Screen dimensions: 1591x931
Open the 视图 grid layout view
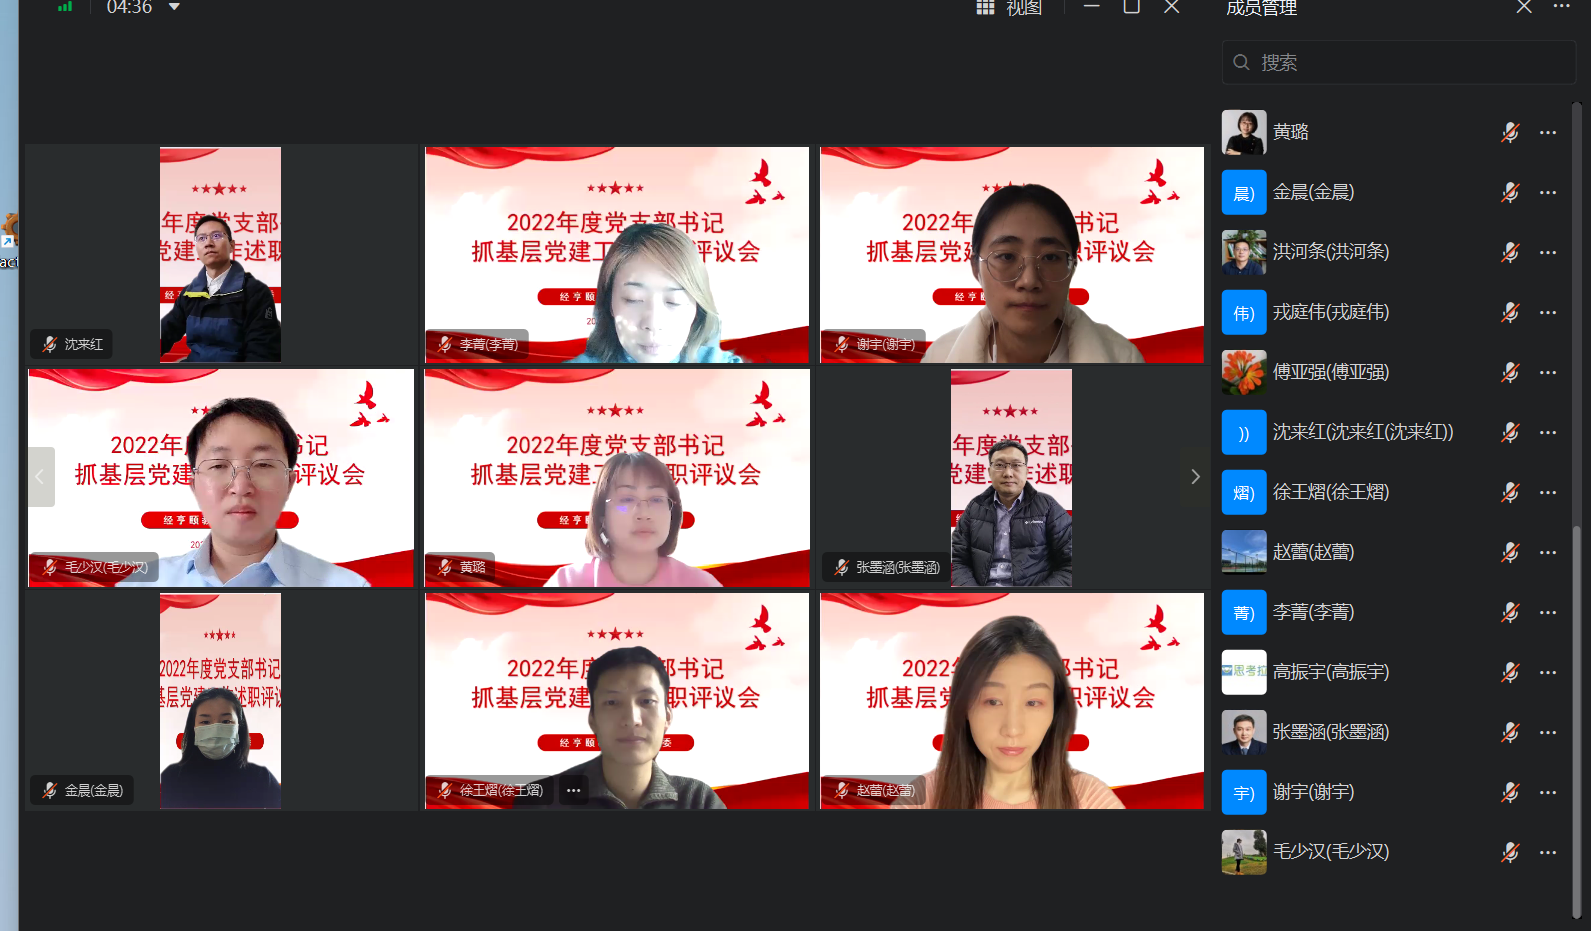pos(1009,8)
